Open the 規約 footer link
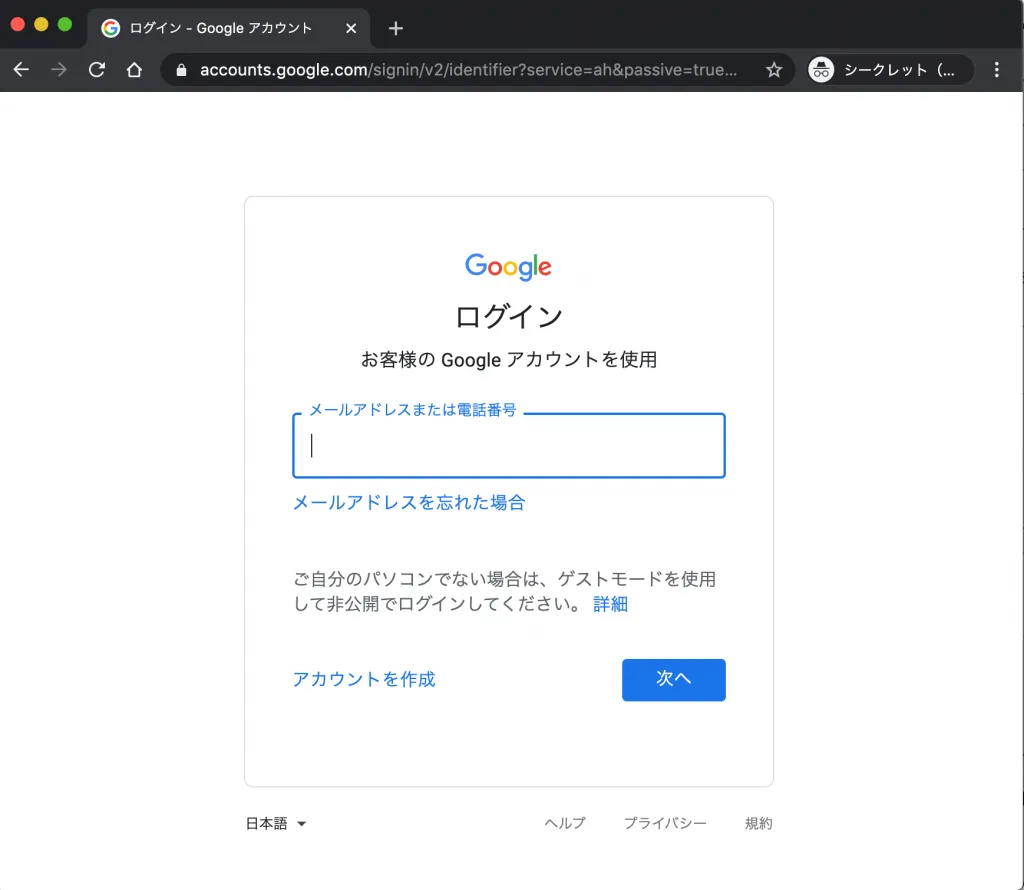 tap(758, 823)
